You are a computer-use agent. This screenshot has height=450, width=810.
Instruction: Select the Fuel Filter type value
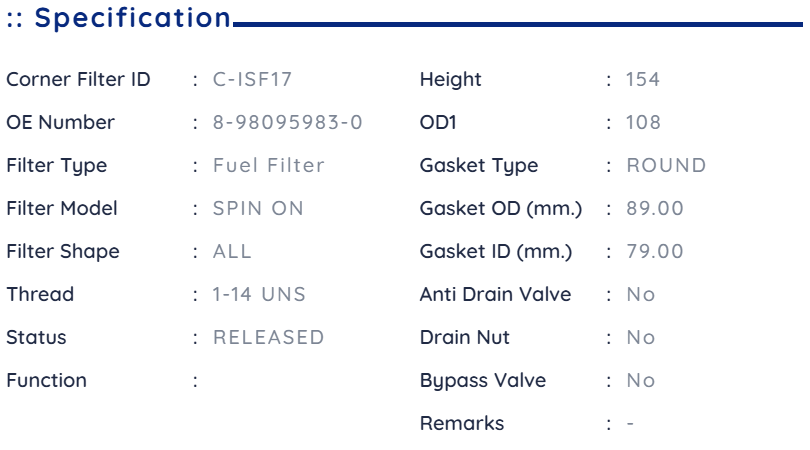[269, 165]
